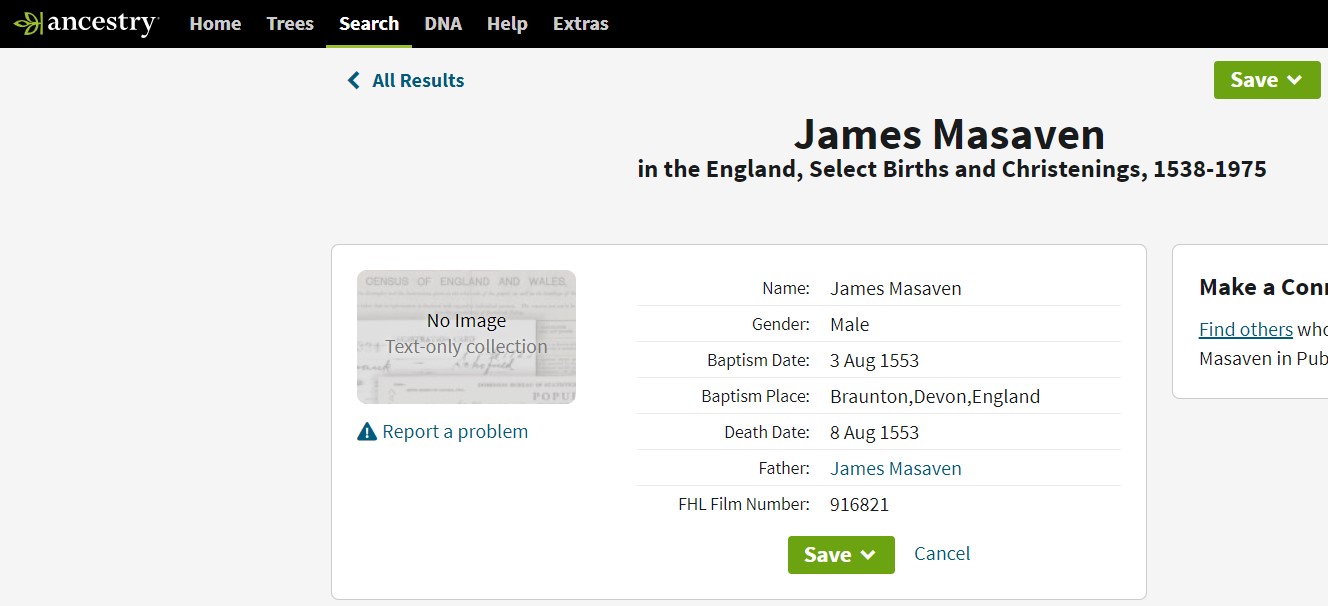Expand the top-right Save dropdown
This screenshot has width=1328, height=606.
click(x=1266, y=80)
